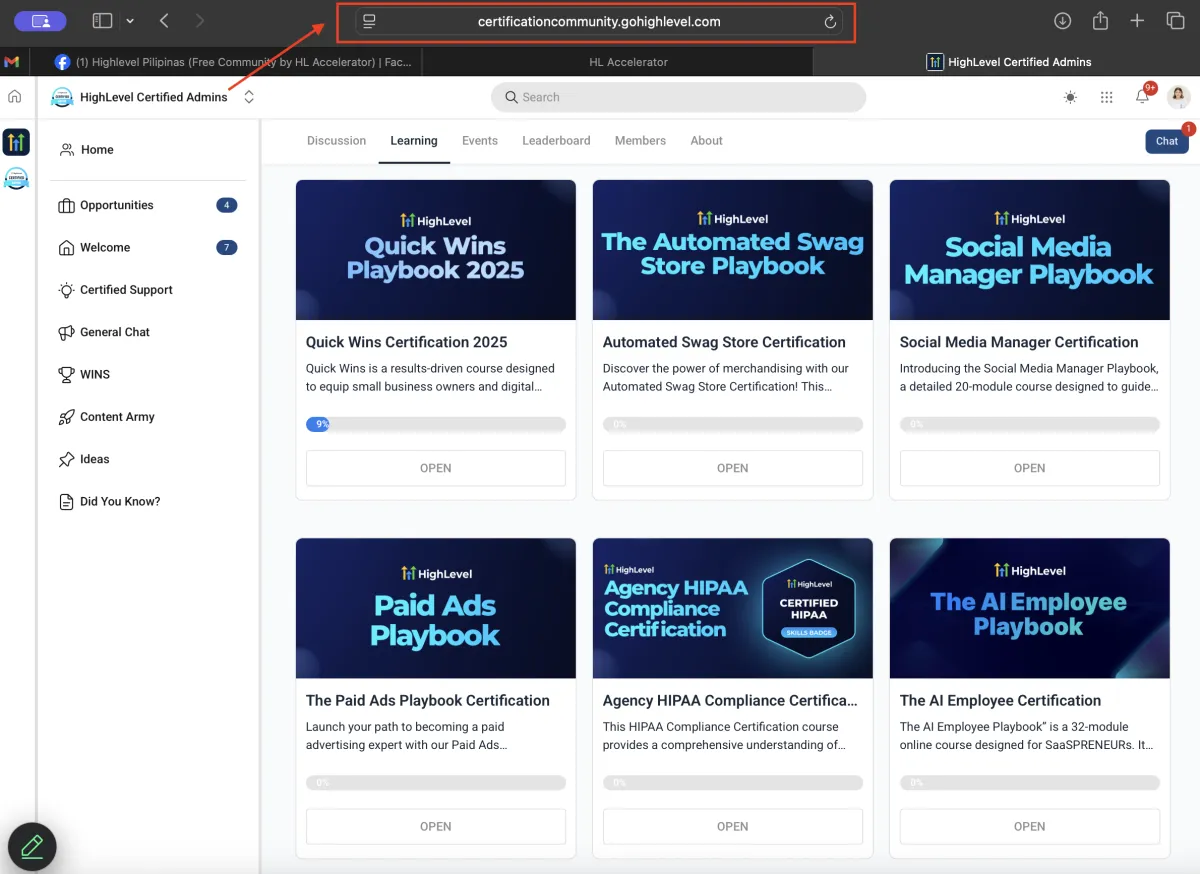Click the Safari page reload icon
The width and height of the screenshot is (1200, 874).
[830, 22]
